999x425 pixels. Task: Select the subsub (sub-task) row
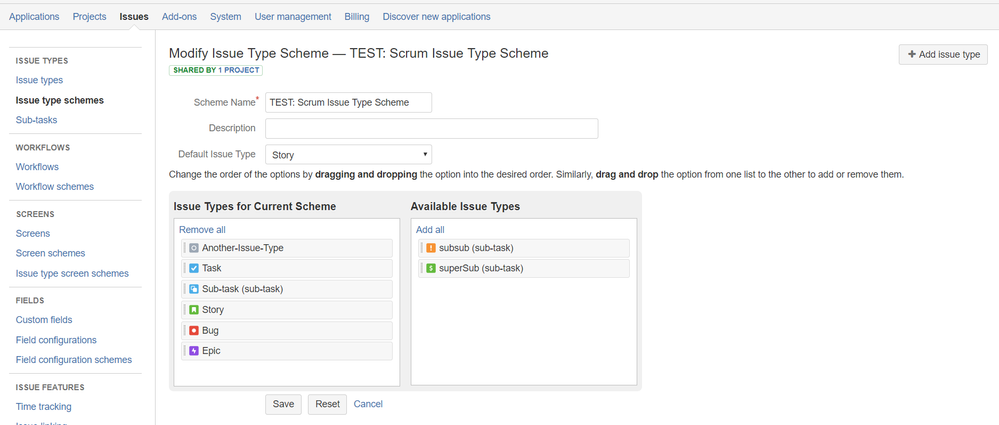click(x=524, y=248)
